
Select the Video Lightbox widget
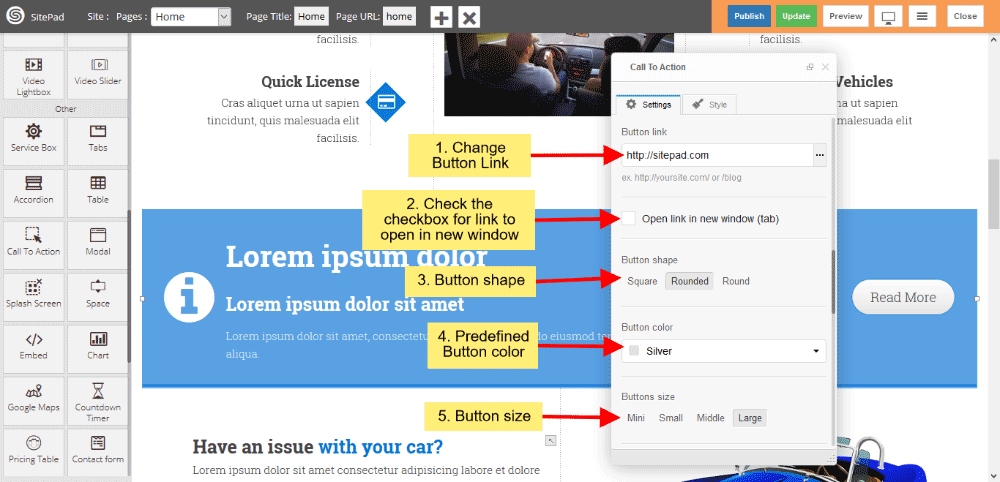click(34, 75)
